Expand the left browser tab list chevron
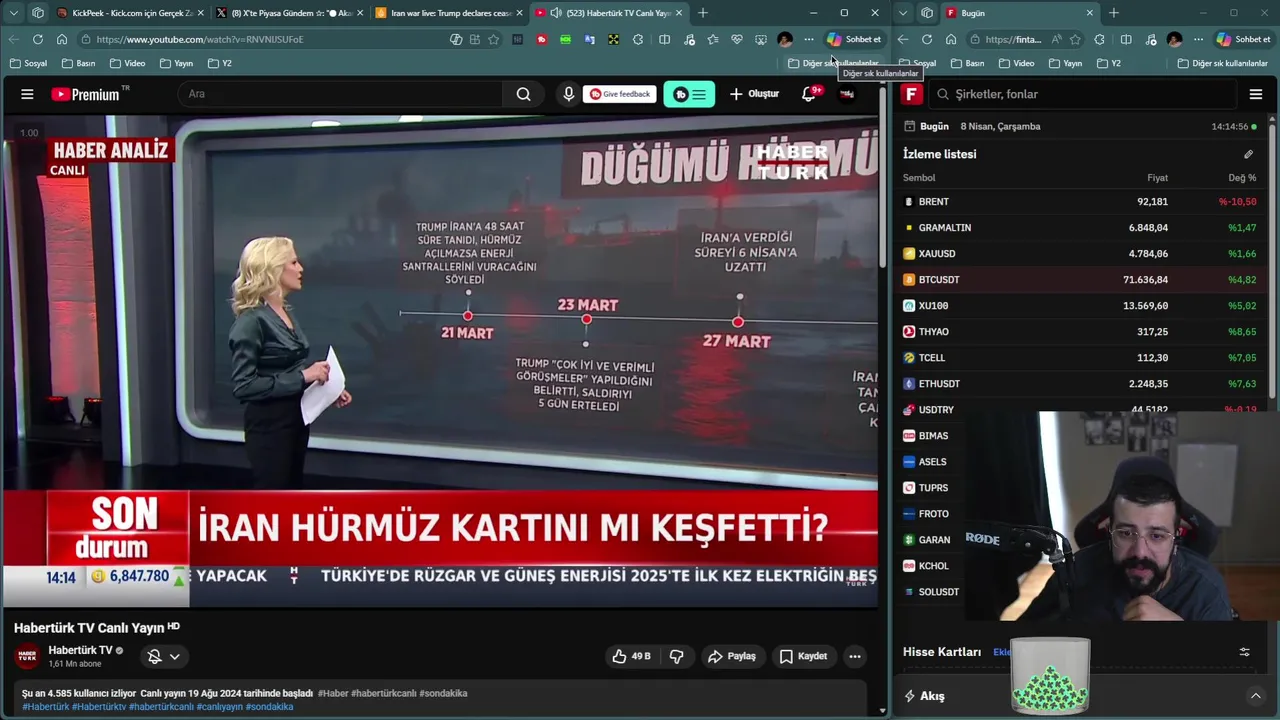This screenshot has height=720, width=1280. coord(13,13)
